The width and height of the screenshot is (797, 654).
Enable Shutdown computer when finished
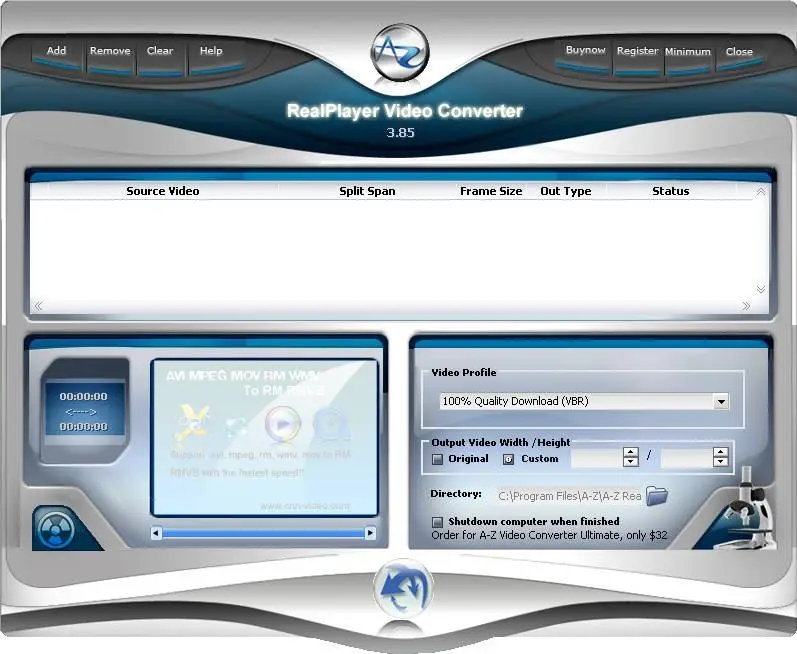pos(437,522)
